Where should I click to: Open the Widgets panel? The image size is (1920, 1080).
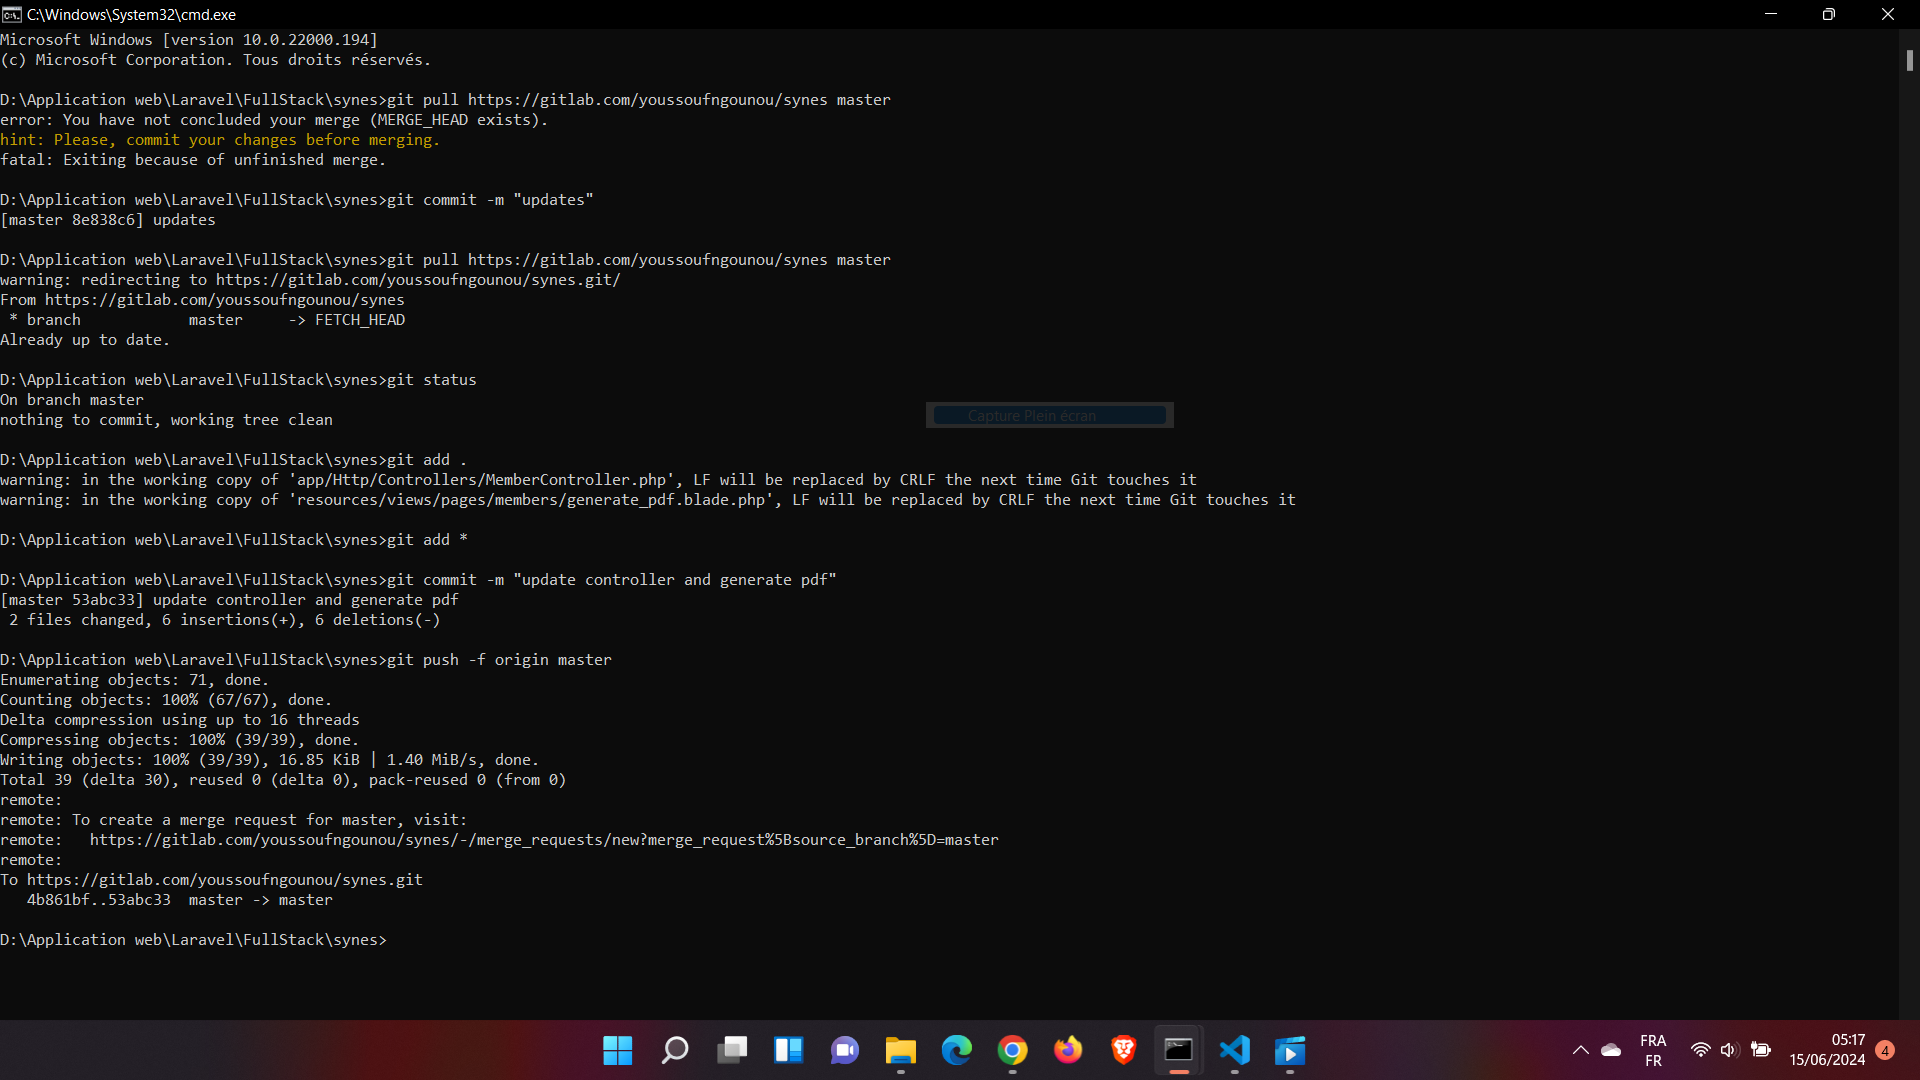(x=788, y=1050)
